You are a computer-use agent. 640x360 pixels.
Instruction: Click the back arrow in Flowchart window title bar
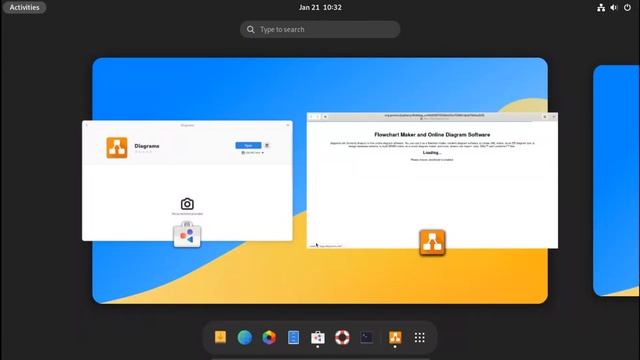(311, 117)
